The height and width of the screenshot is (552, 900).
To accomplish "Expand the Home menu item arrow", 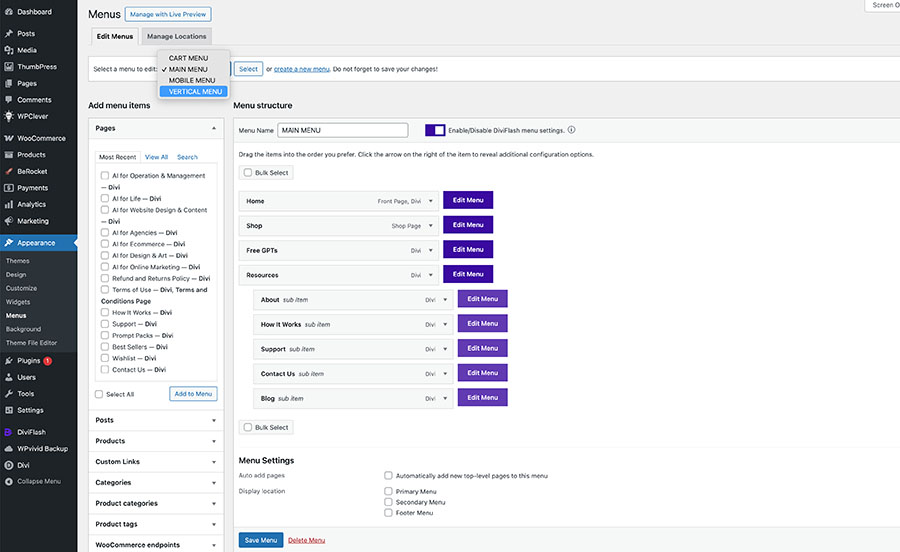I will click(431, 201).
